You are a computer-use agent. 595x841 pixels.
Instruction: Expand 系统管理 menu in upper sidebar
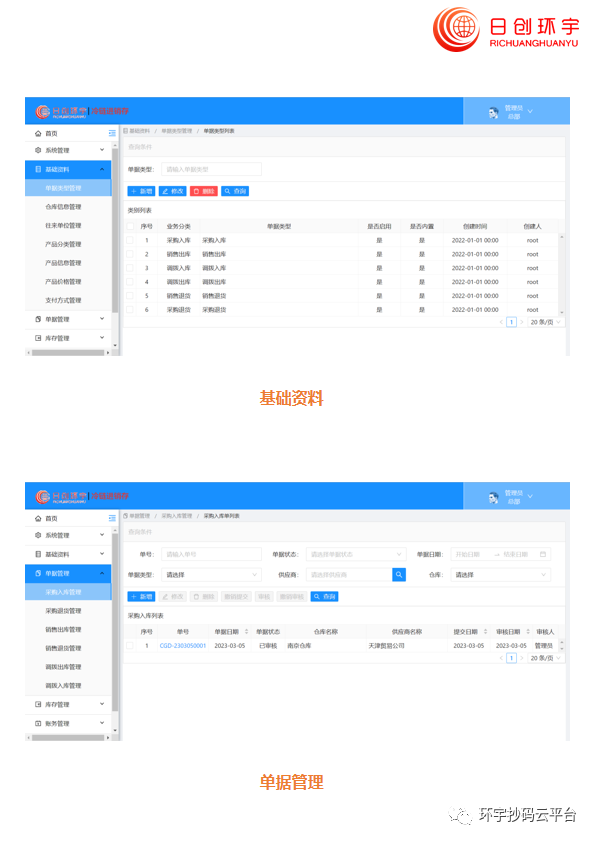[68, 150]
